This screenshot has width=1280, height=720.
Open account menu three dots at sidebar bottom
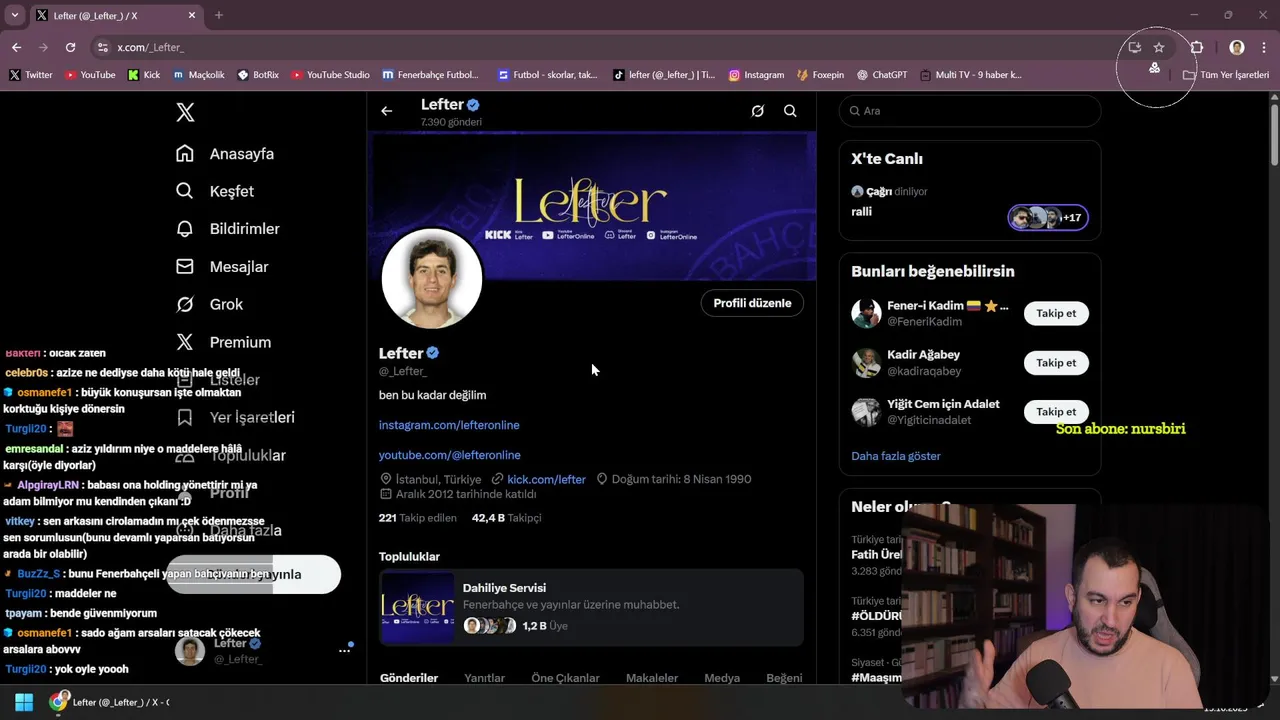345,650
